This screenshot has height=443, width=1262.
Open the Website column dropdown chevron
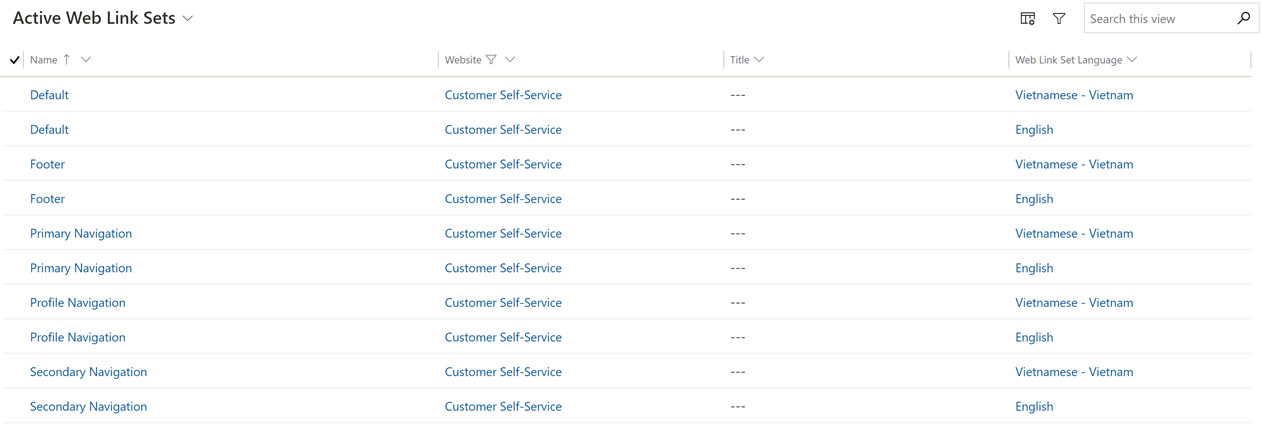[x=510, y=60]
